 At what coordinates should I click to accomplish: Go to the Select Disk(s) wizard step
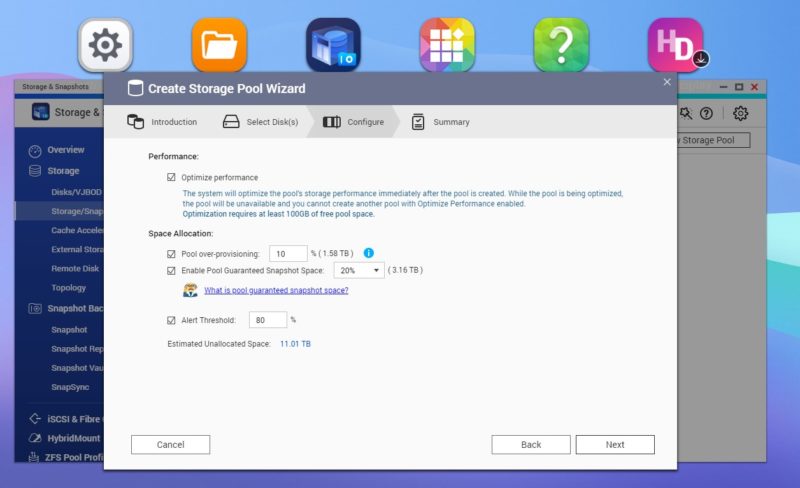coord(260,122)
